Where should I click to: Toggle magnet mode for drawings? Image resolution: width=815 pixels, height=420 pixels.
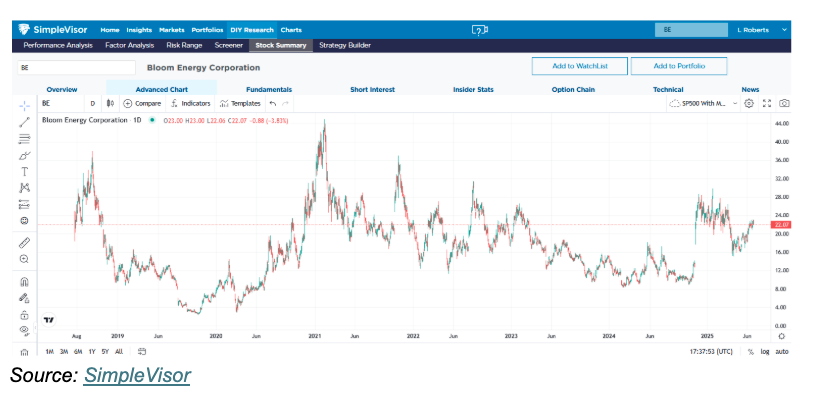(x=24, y=282)
